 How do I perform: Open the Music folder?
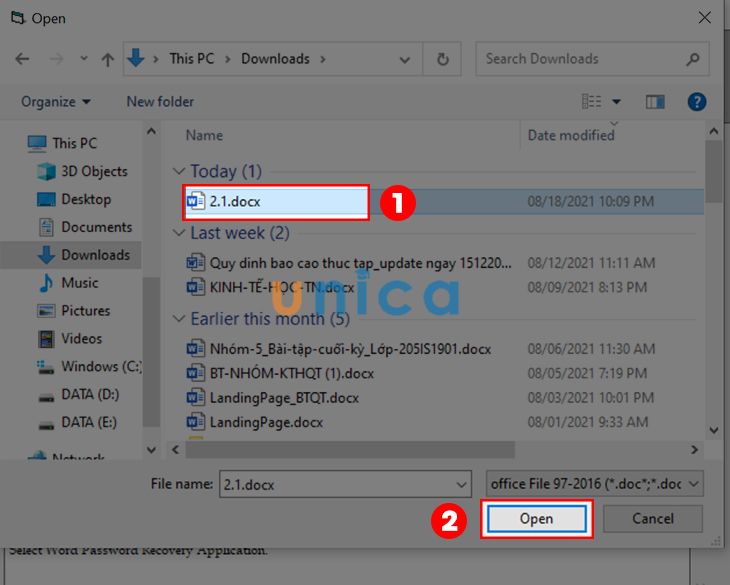click(x=69, y=282)
